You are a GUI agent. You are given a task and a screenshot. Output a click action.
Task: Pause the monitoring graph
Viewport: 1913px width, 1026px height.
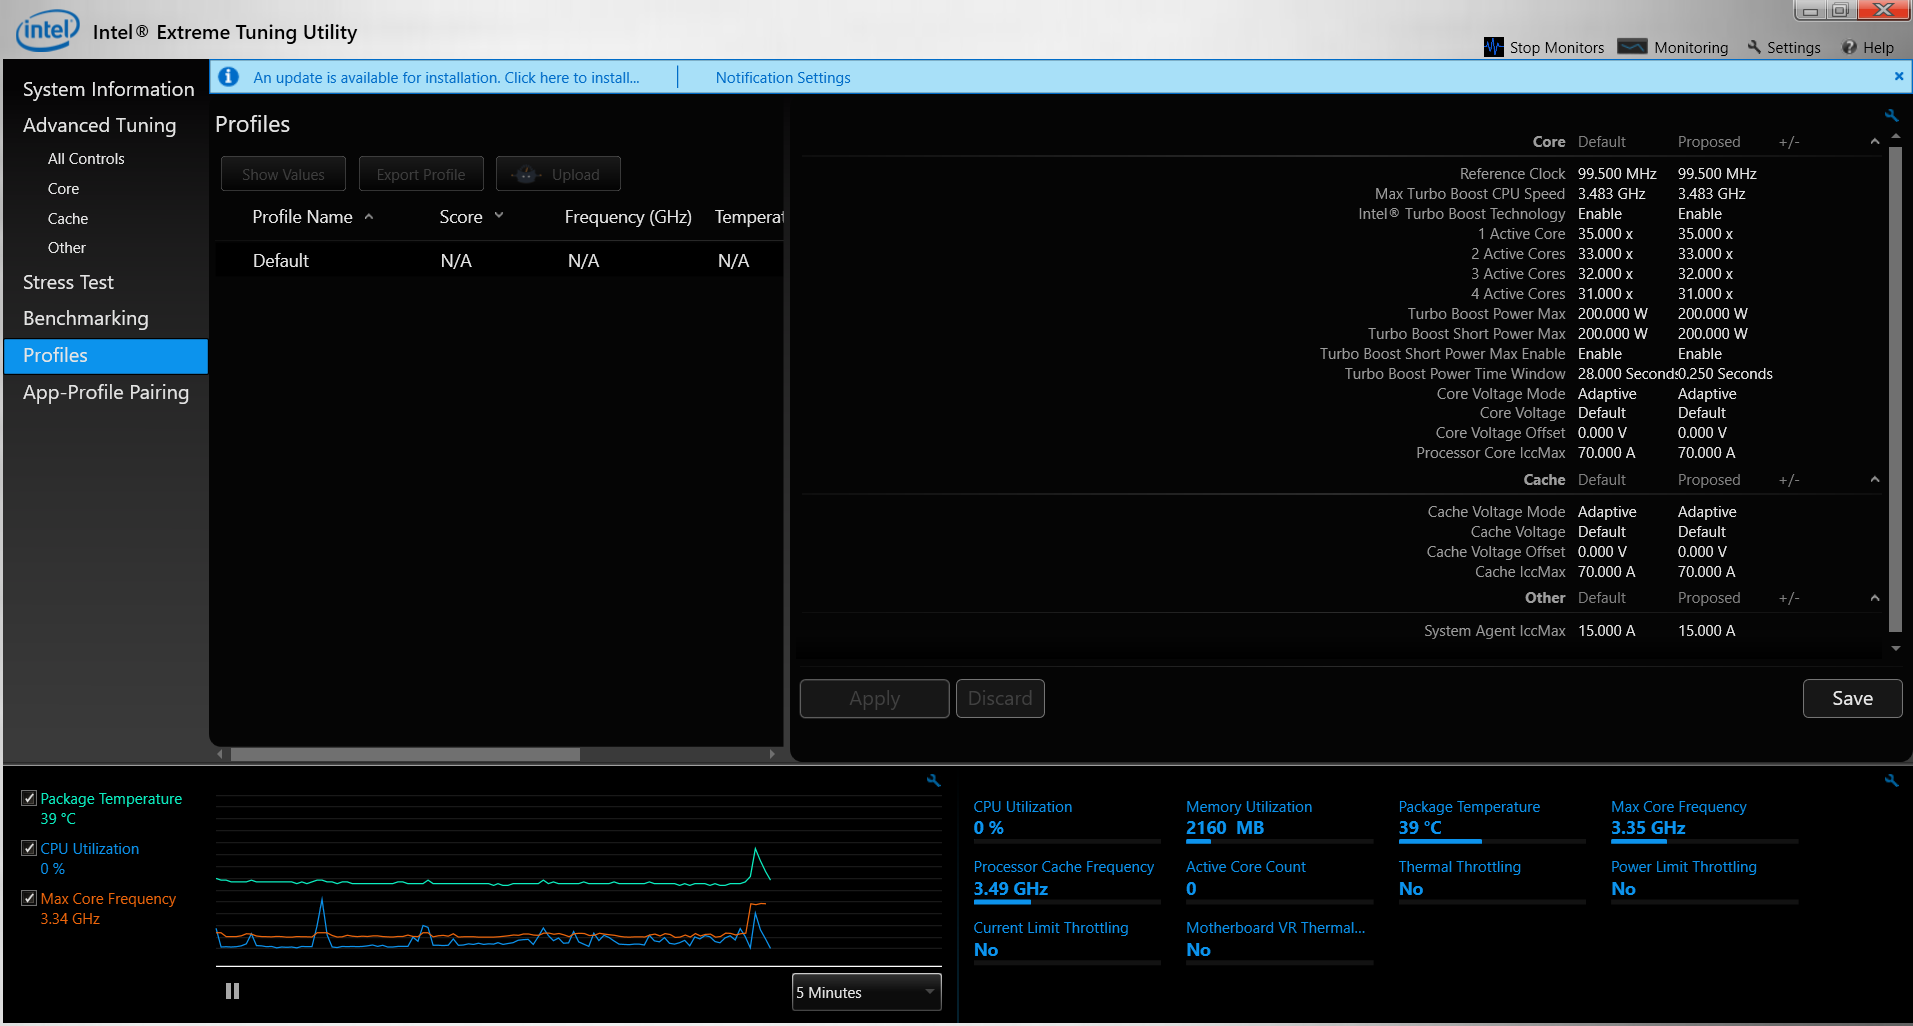pyautogui.click(x=232, y=991)
